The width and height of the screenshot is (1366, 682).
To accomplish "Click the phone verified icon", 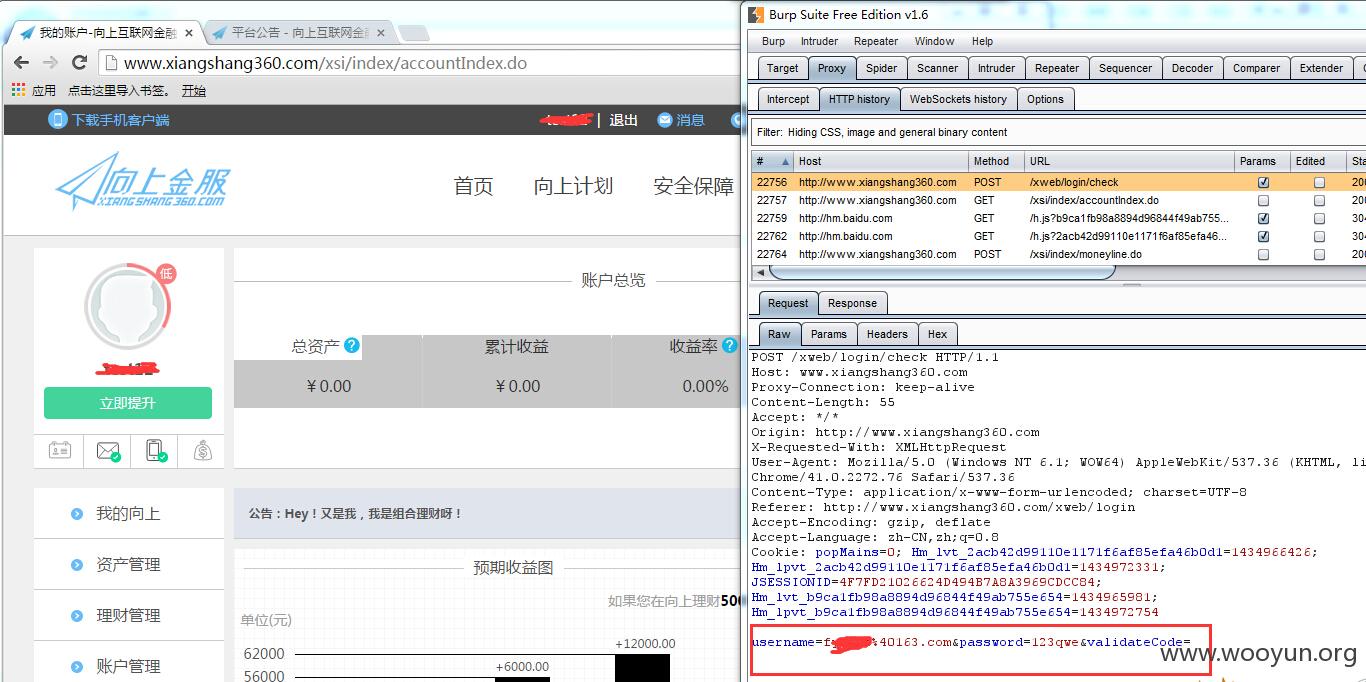I will [156, 451].
